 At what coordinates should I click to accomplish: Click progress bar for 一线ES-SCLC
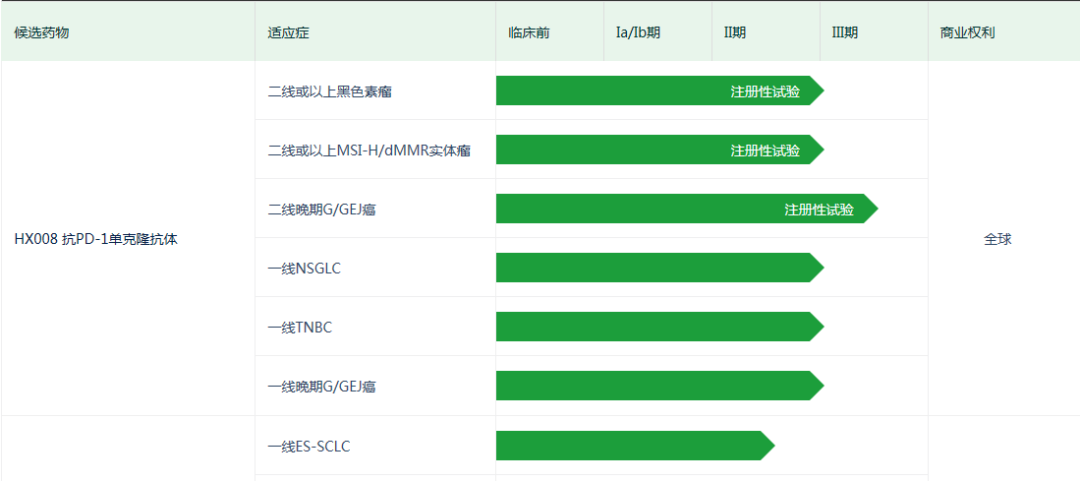click(635, 445)
